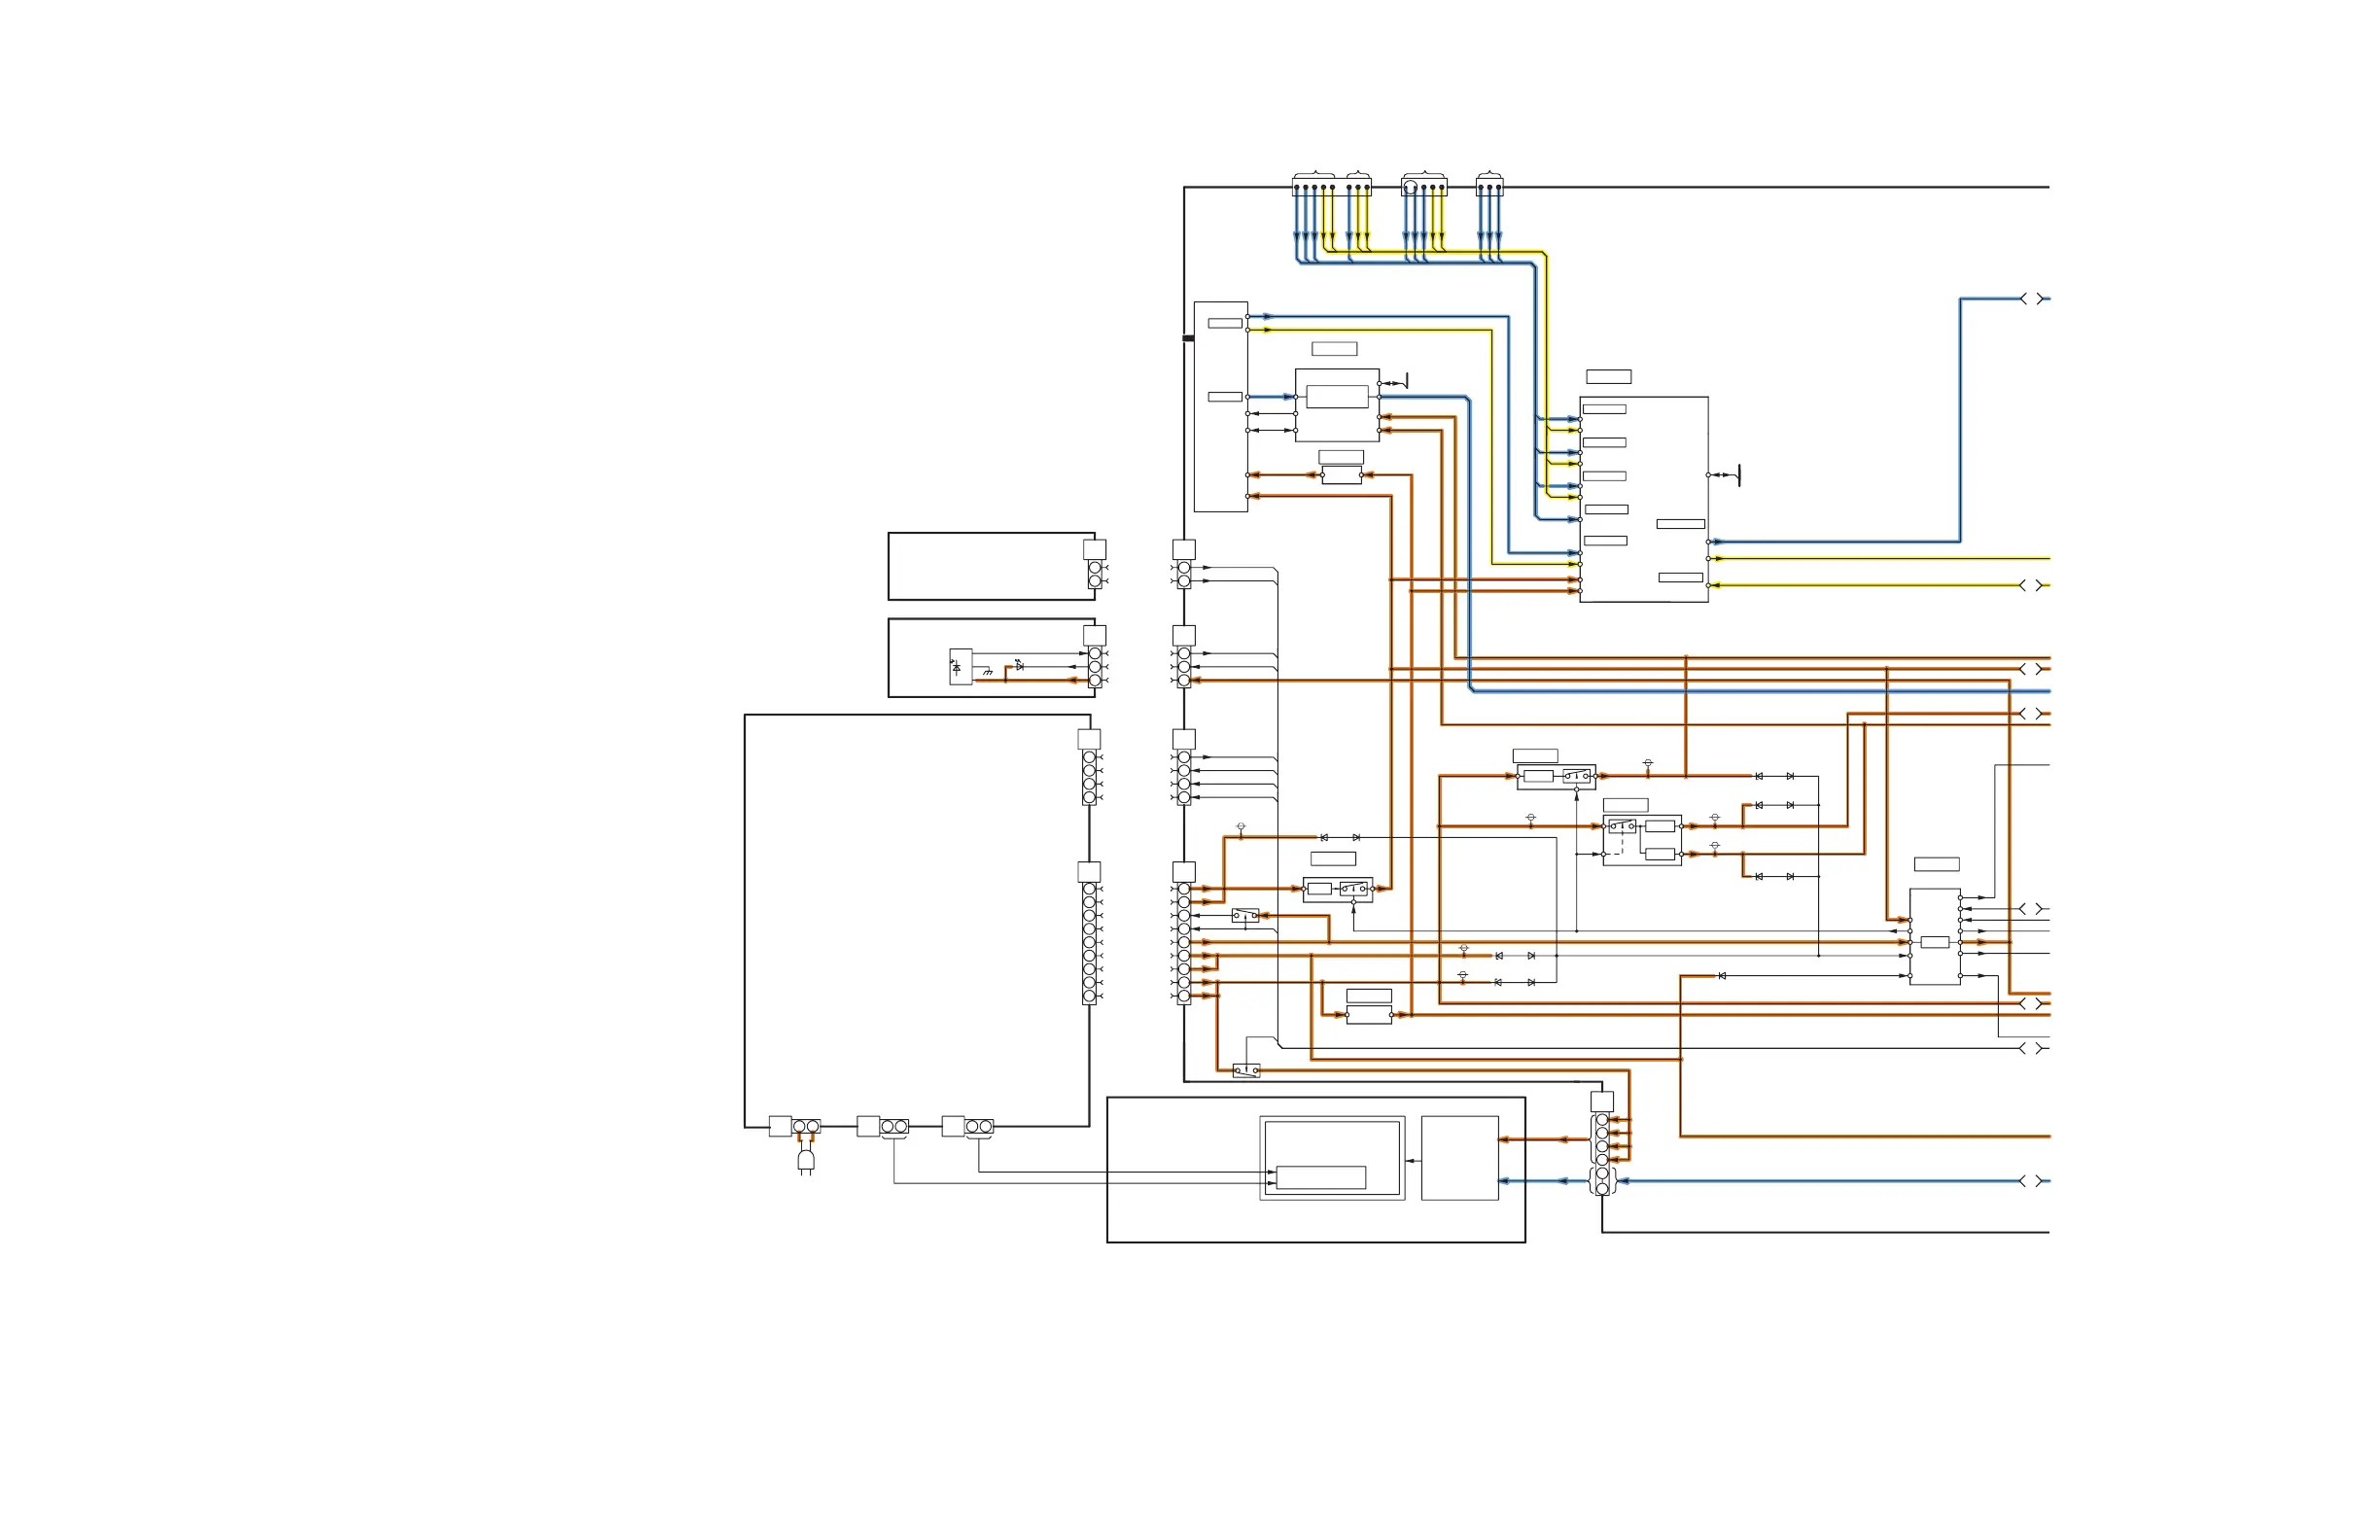Click the AC power plug symbol

click(806, 1160)
